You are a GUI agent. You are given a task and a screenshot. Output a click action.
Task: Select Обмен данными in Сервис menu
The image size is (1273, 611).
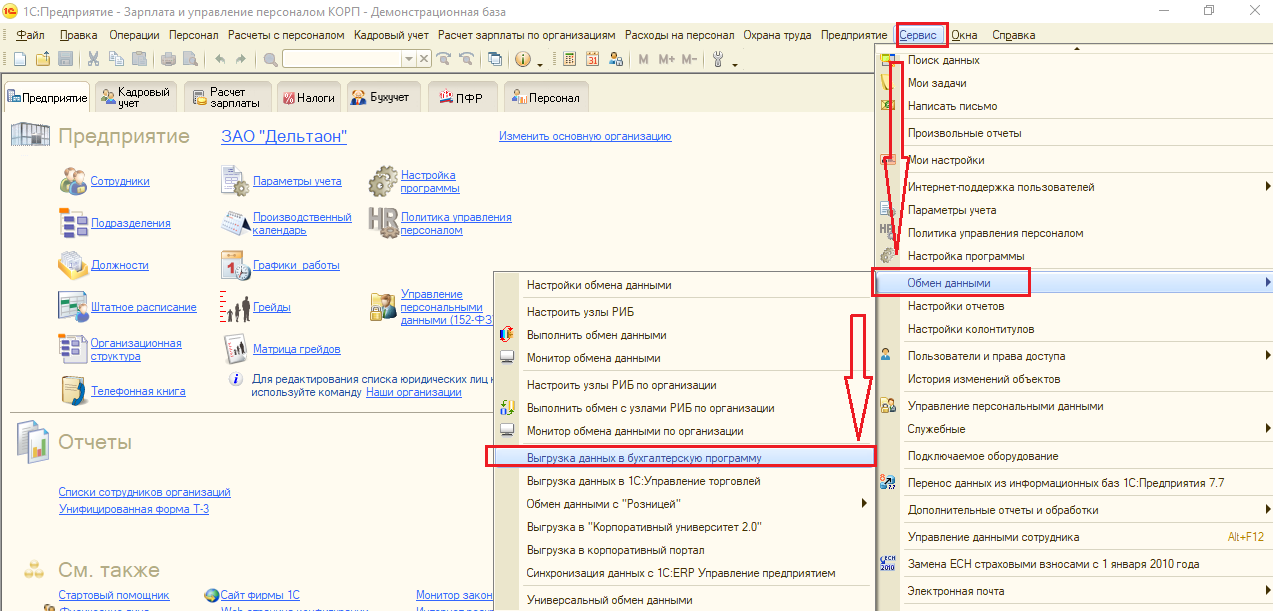(1073, 283)
